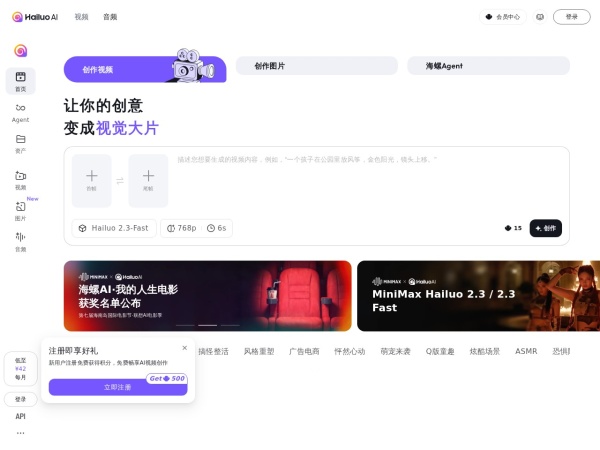The image size is (600, 450).
Task: Switch to the 海螺Agent tab
Action: tap(488, 66)
